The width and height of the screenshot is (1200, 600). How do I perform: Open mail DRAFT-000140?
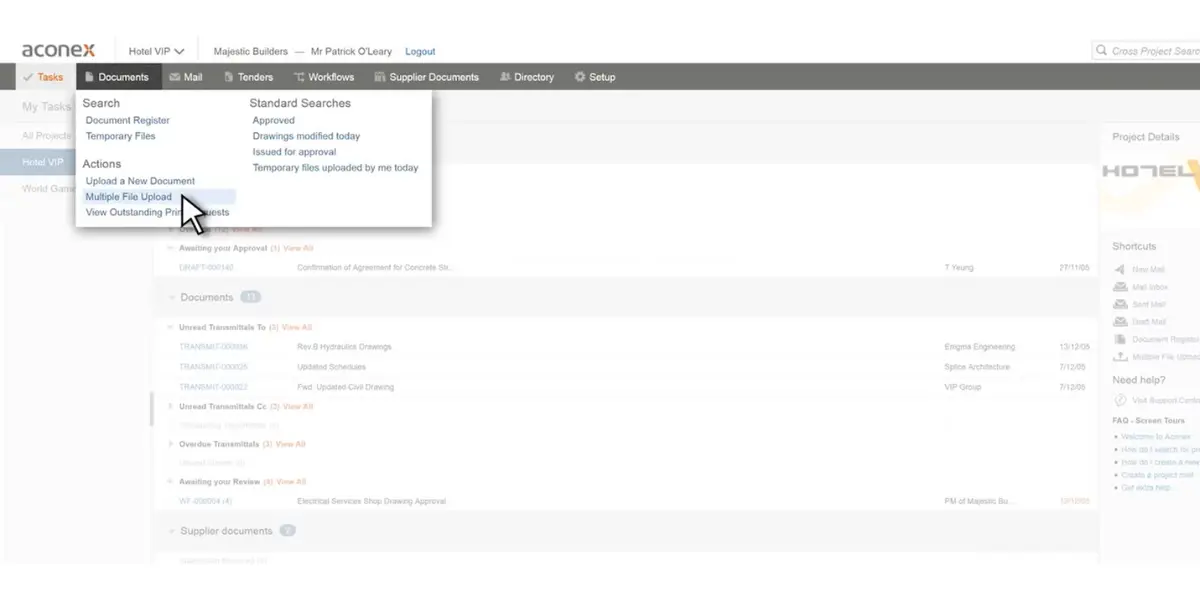[x=206, y=268]
